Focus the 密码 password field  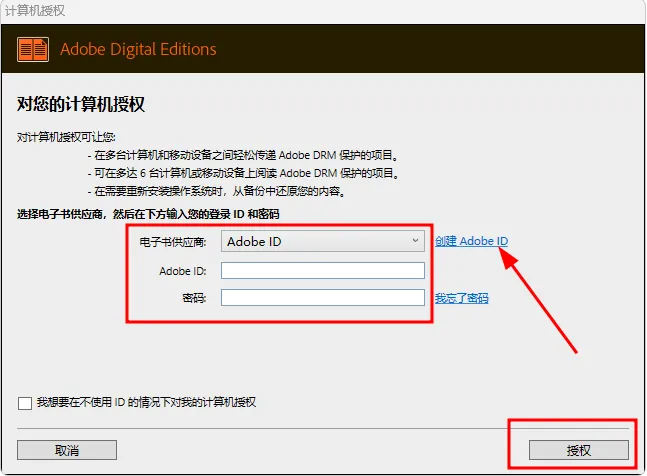pos(323,297)
